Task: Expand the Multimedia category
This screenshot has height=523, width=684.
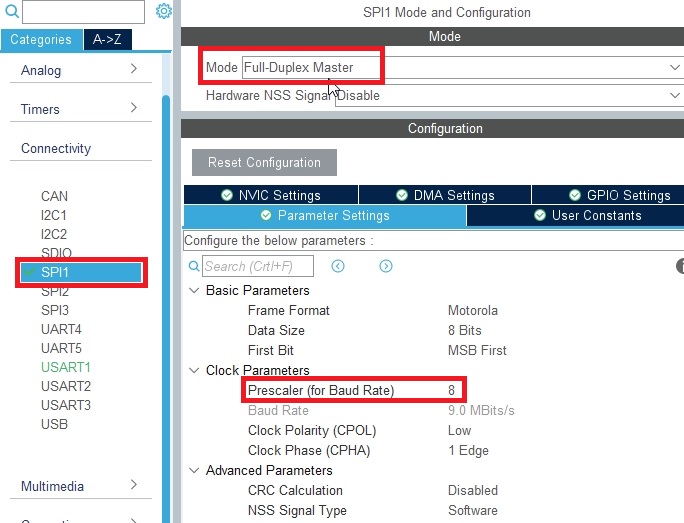Action: click(80, 486)
